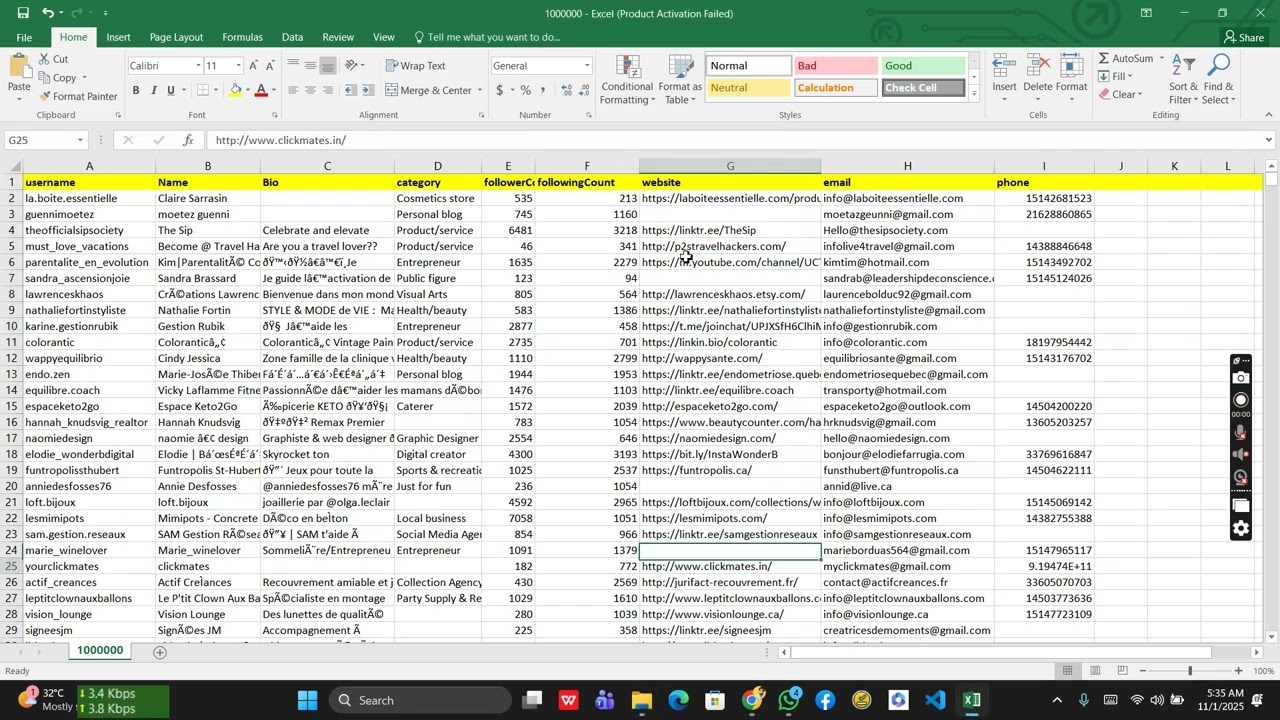Image resolution: width=1280 pixels, height=720 pixels.
Task: Open Visual Studio Code from taskbar
Action: click(x=935, y=700)
